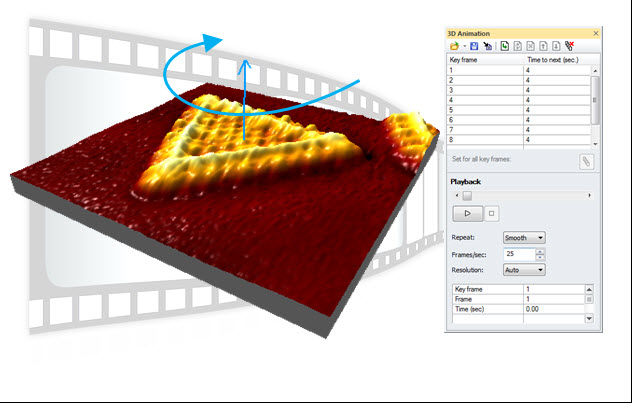Move key frame down icon
Image resolution: width=632 pixels, height=403 pixels.
556,46
